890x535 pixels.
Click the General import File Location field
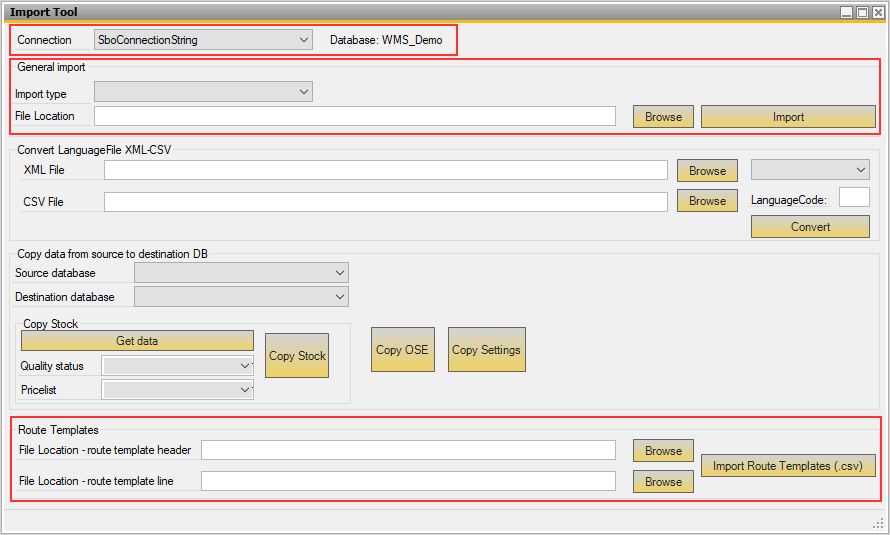click(354, 116)
